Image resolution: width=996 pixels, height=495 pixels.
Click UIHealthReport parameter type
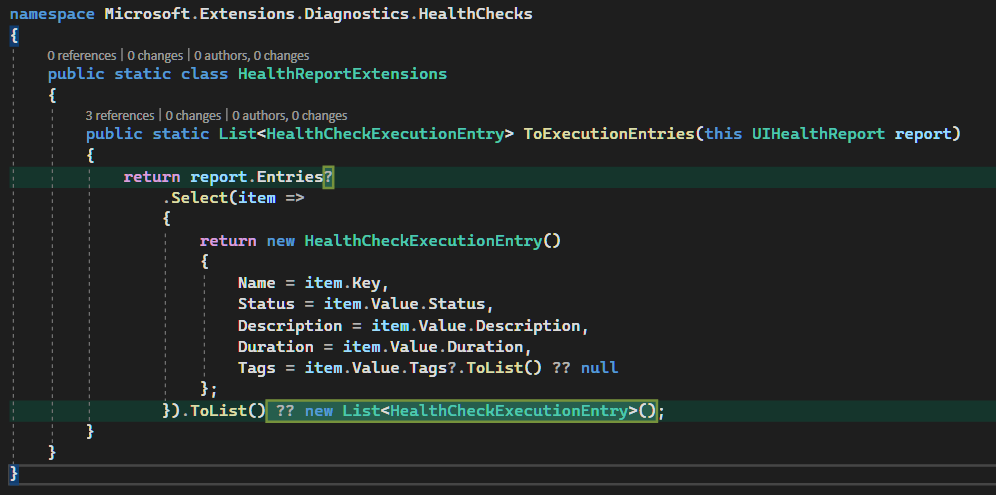[818, 134]
